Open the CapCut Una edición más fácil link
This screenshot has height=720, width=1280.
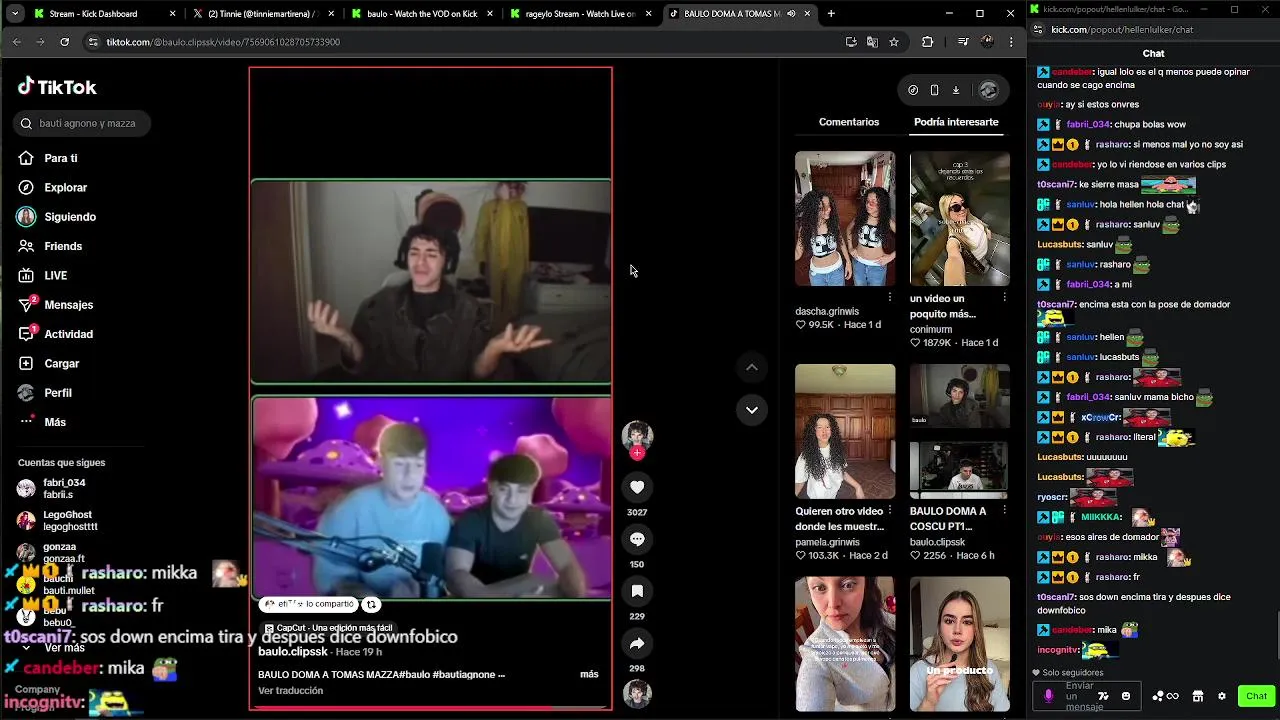tap(328, 628)
